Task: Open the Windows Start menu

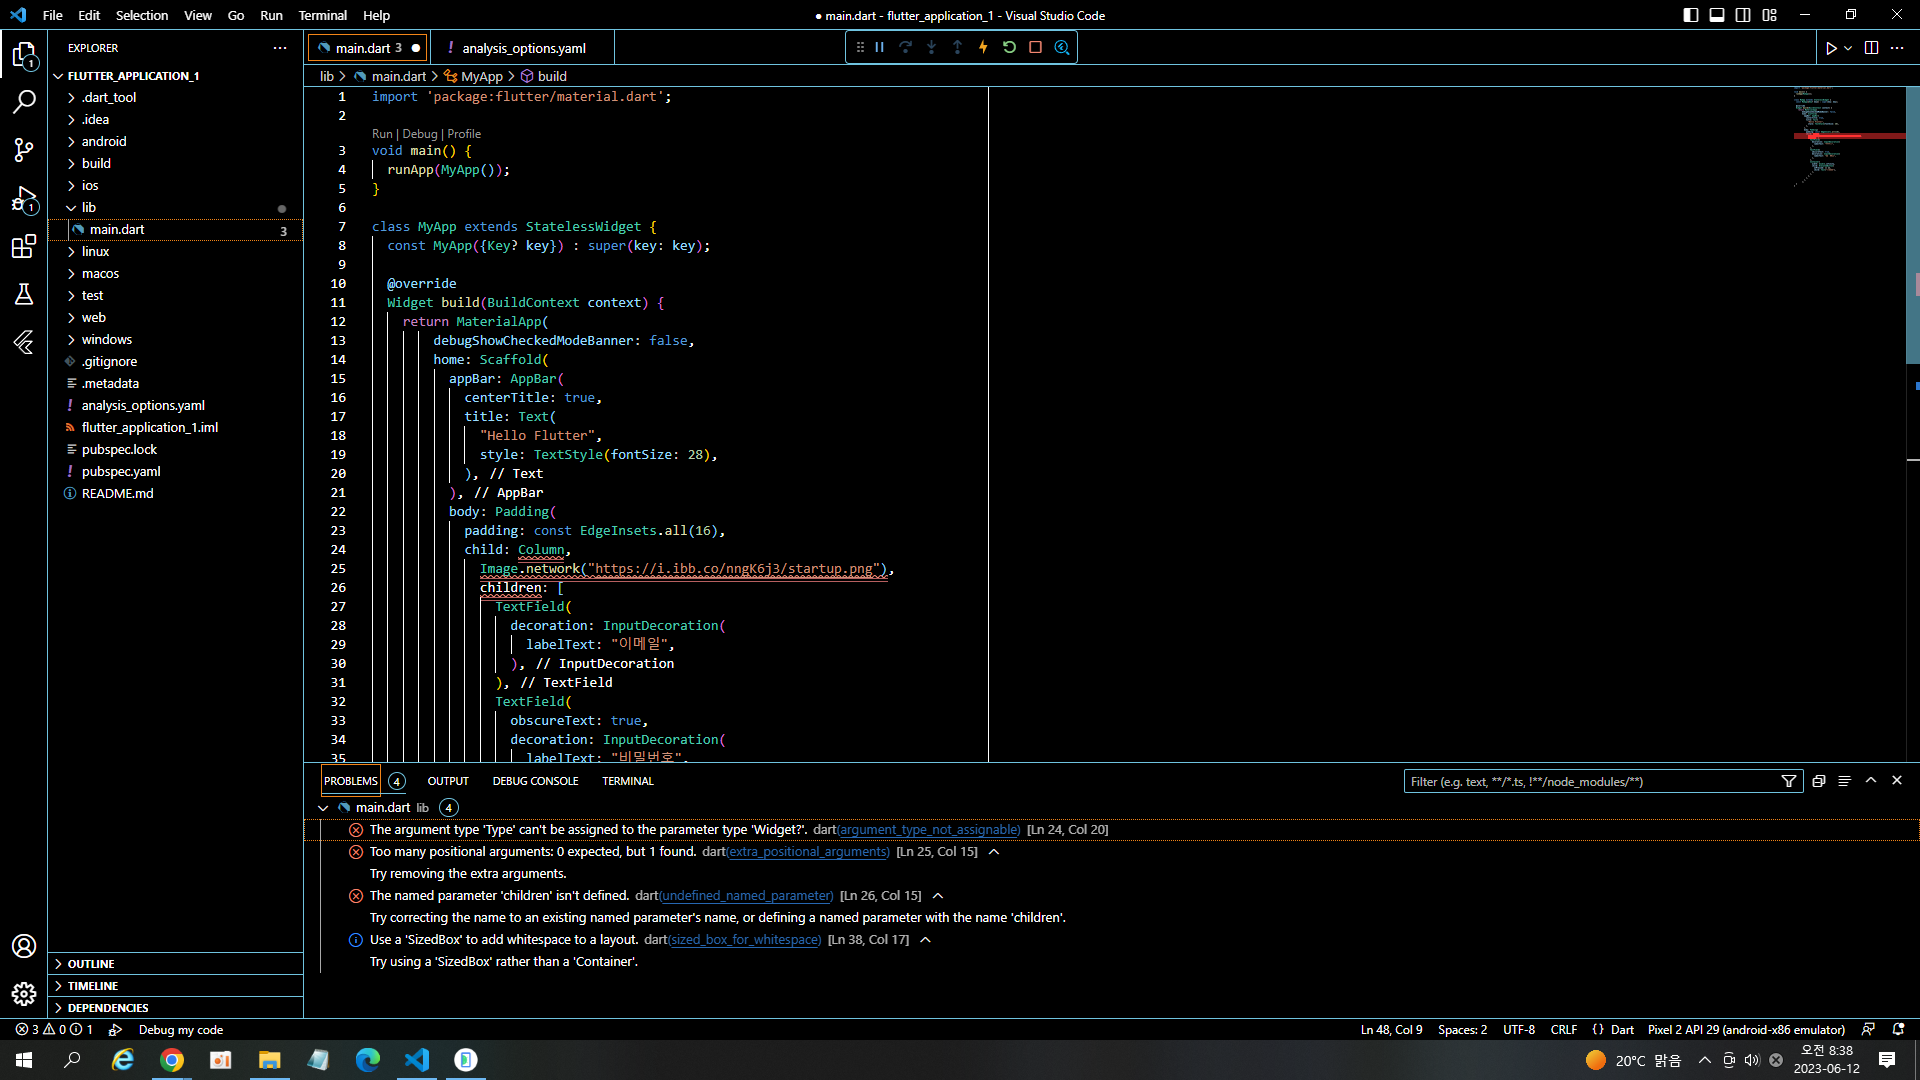Action: point(24,1060)
